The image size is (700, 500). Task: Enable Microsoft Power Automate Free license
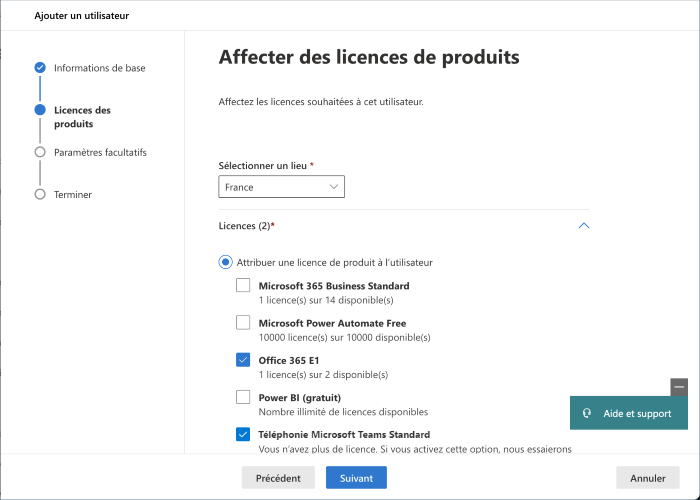[243, 322]
